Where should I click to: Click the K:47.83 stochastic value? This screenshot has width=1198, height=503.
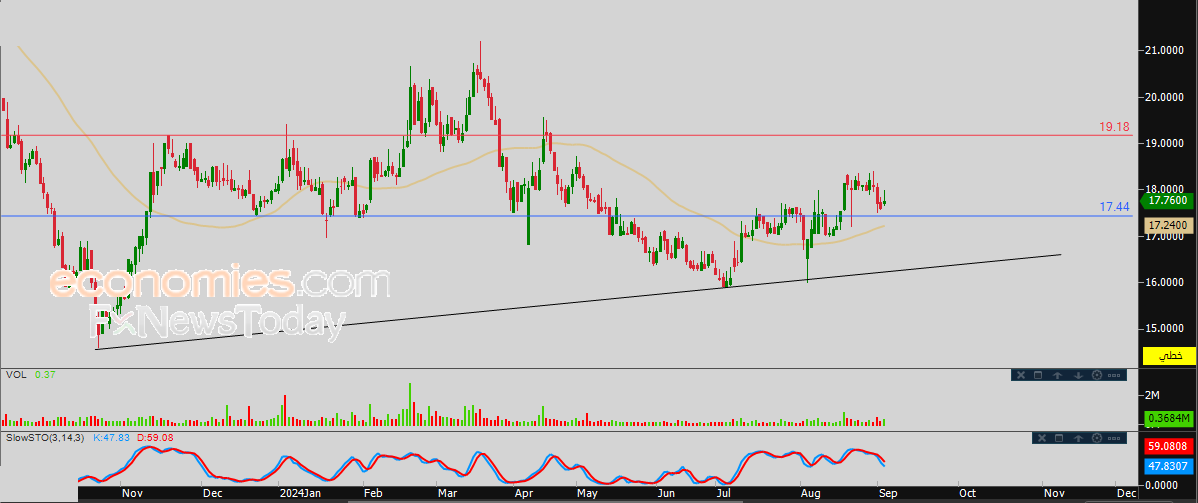pos(112,437)
